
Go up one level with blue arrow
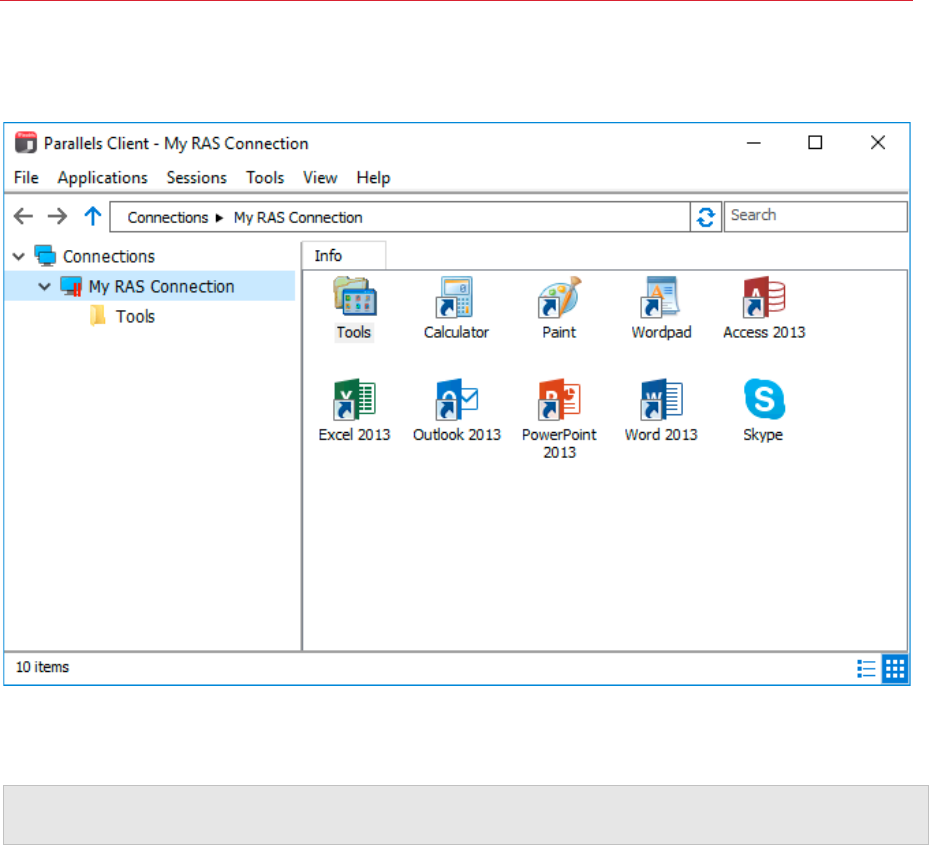pyautogui.click(x=92, y=216)
